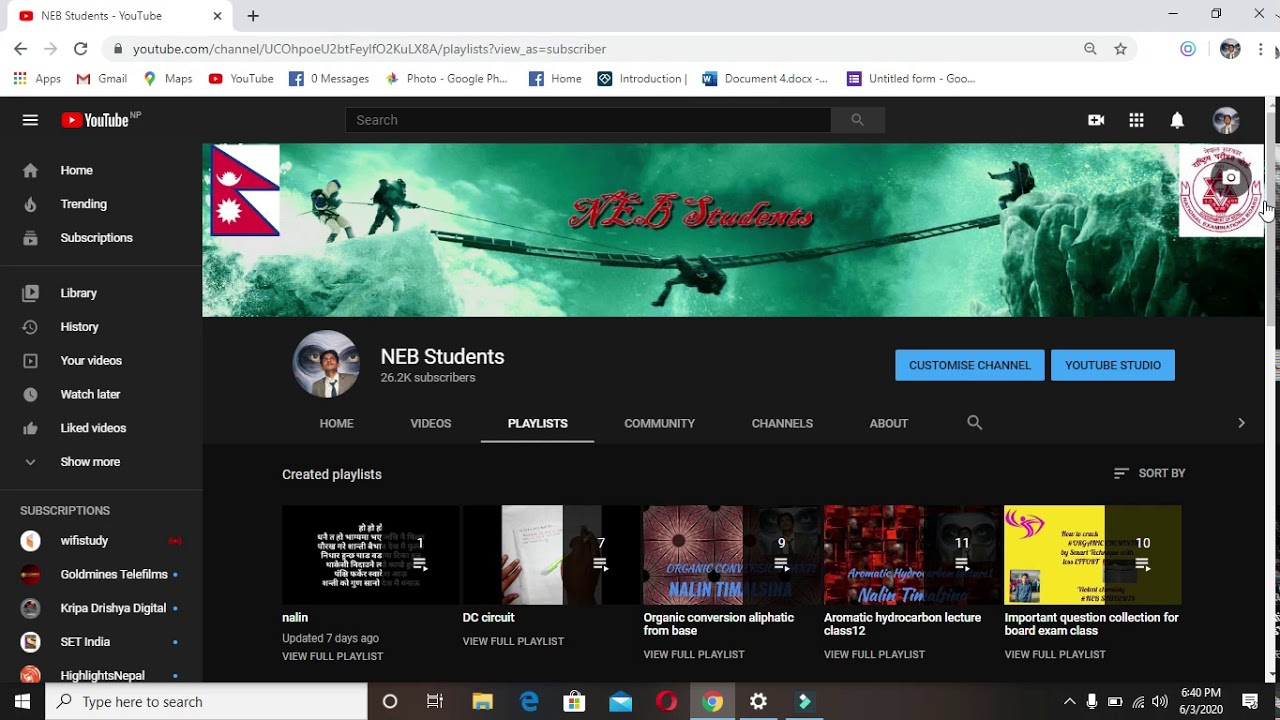Open the create video camera icon
The height and width of the screenshot is (720, 1280).
[x=1096, y=120]
